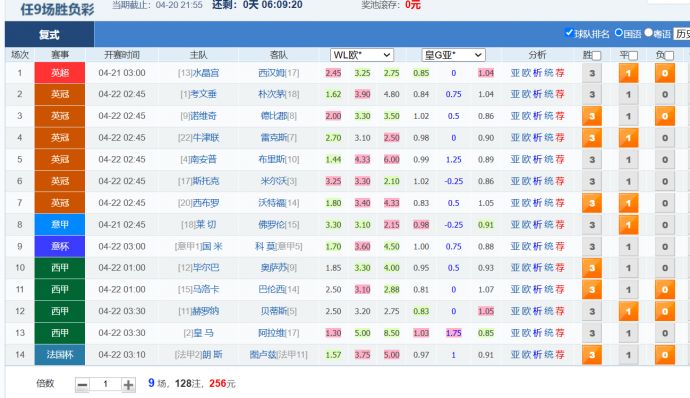Check the 胜 select-all column checkbox

point(597,55)
